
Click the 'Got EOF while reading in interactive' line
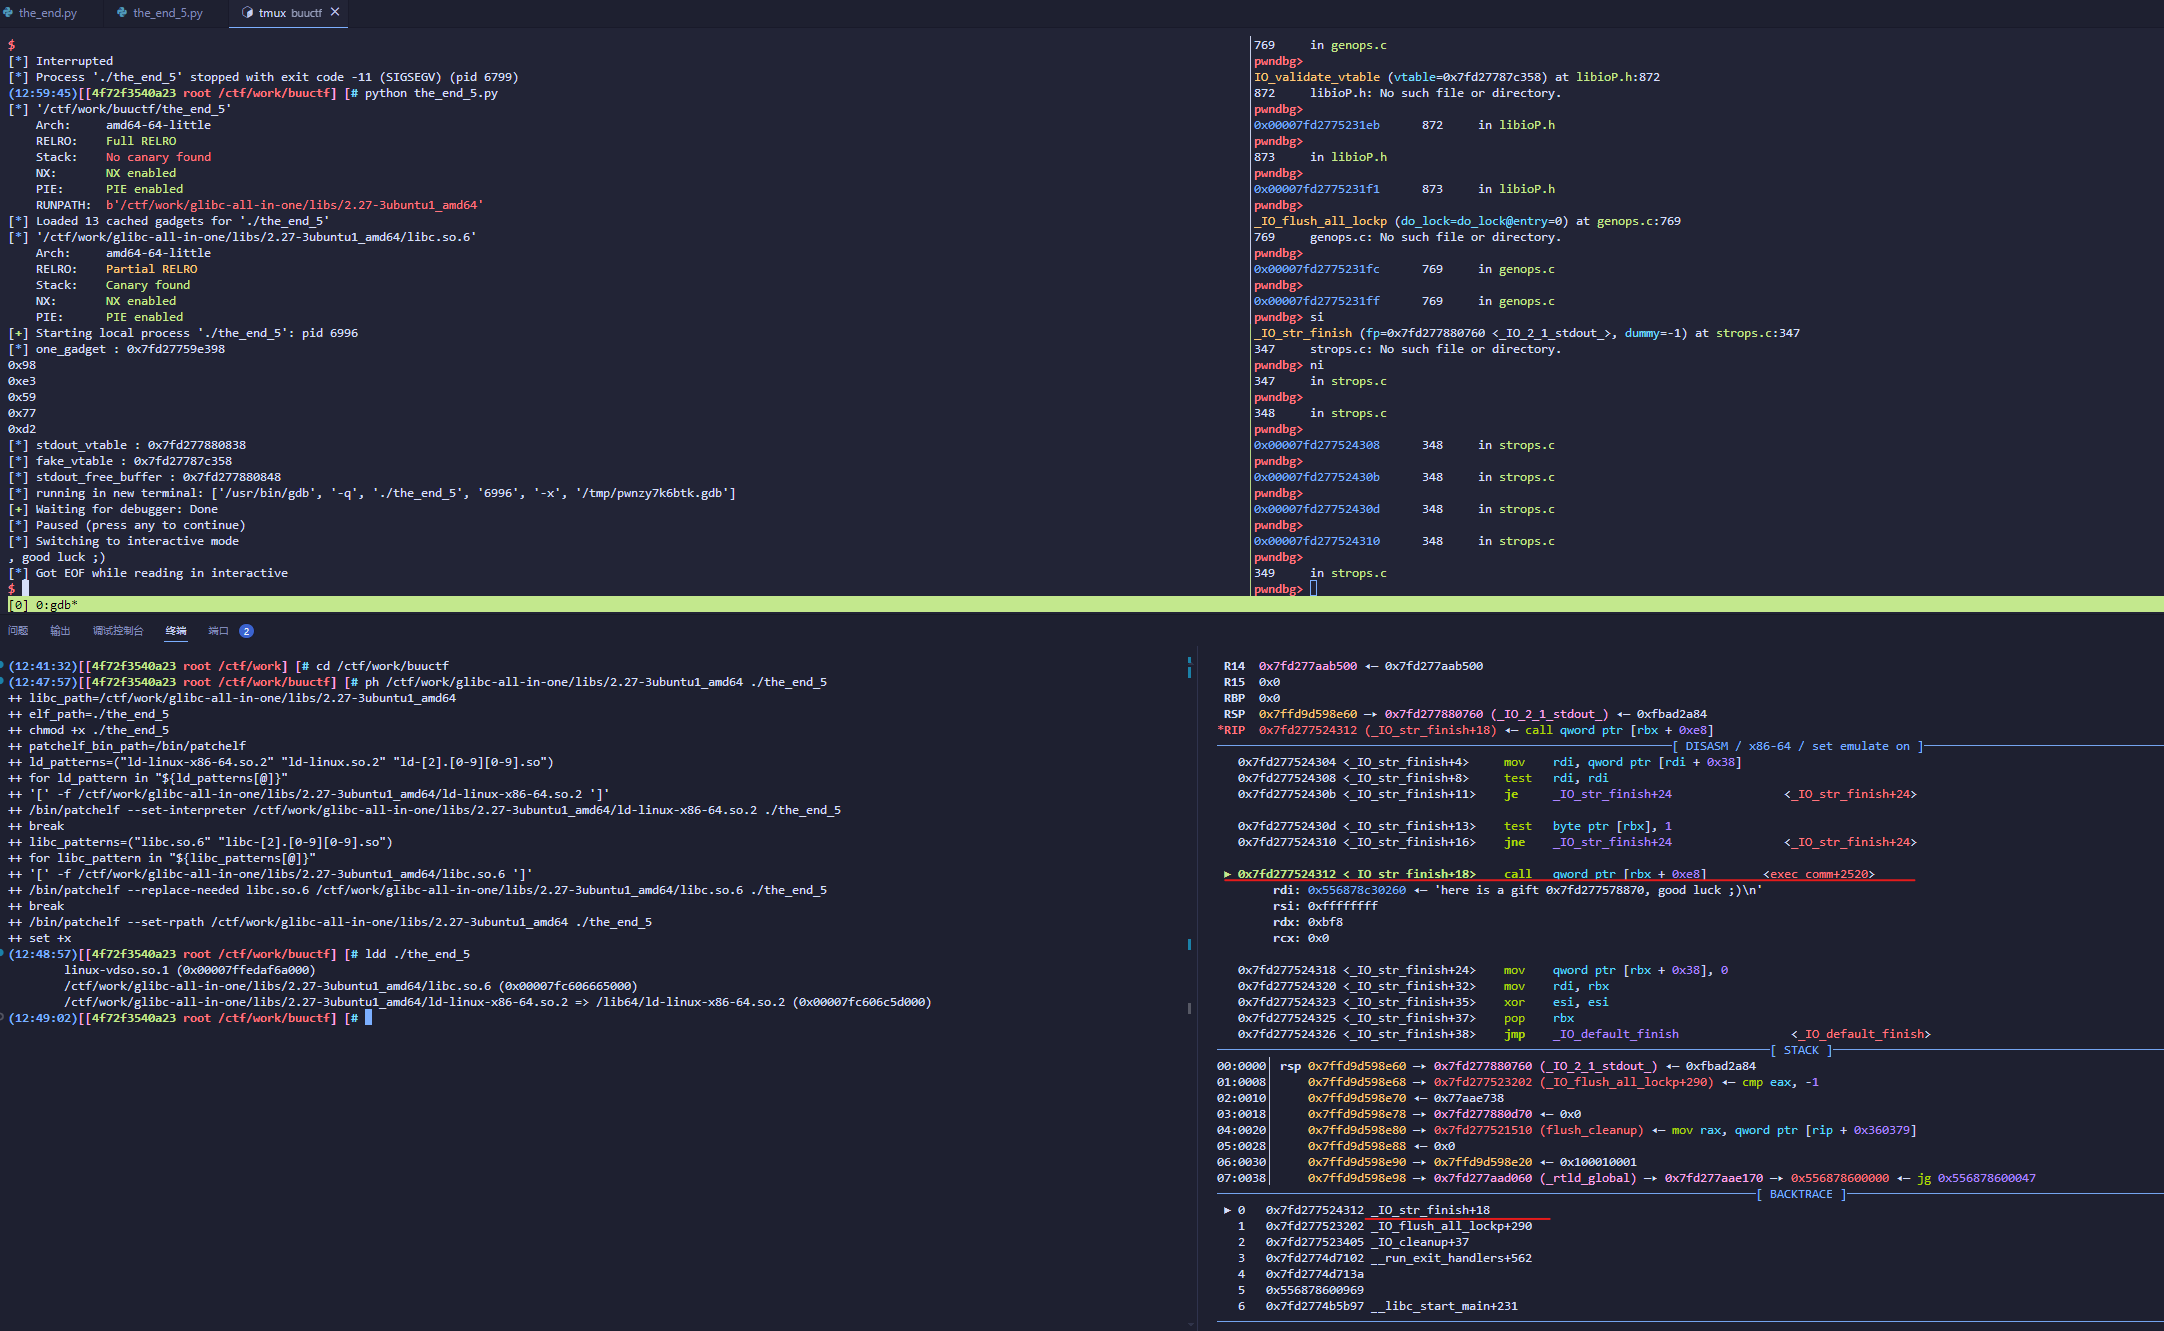tap(148, 573)
